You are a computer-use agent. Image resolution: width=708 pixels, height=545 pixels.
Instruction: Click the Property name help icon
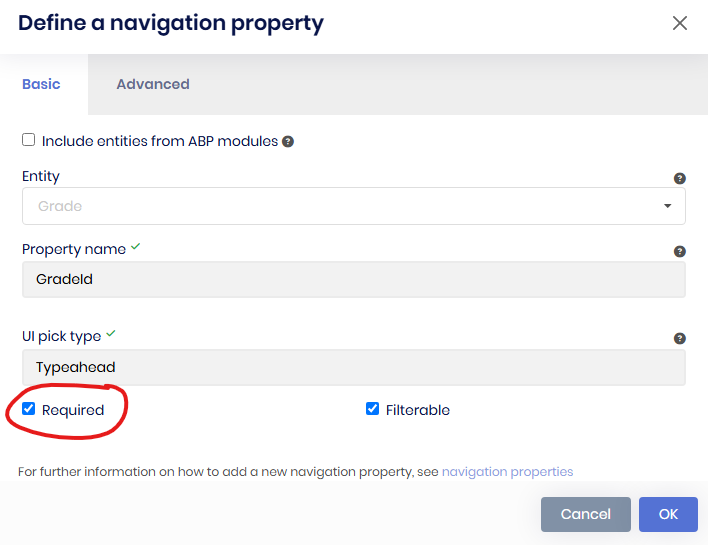679,252
